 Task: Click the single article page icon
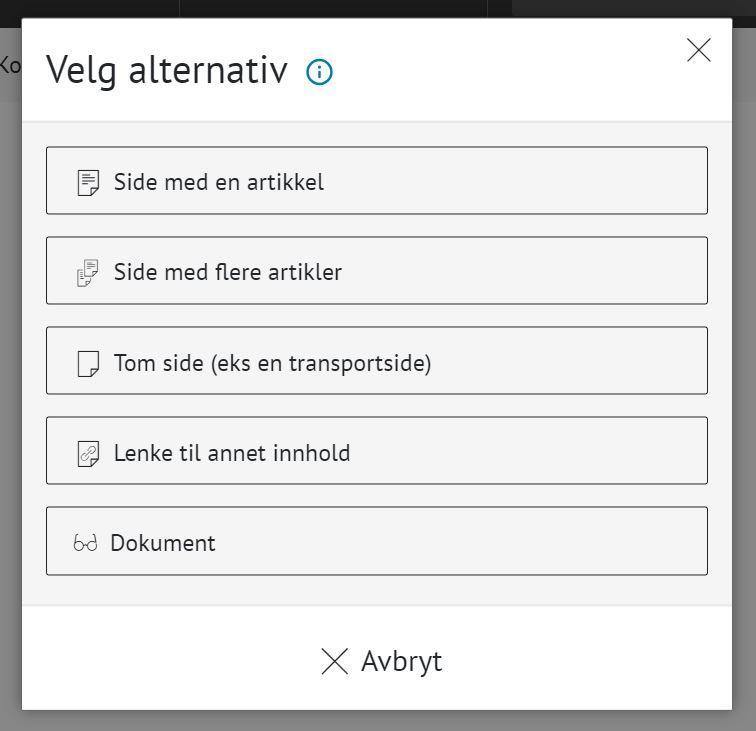click(x=89, y=183)
